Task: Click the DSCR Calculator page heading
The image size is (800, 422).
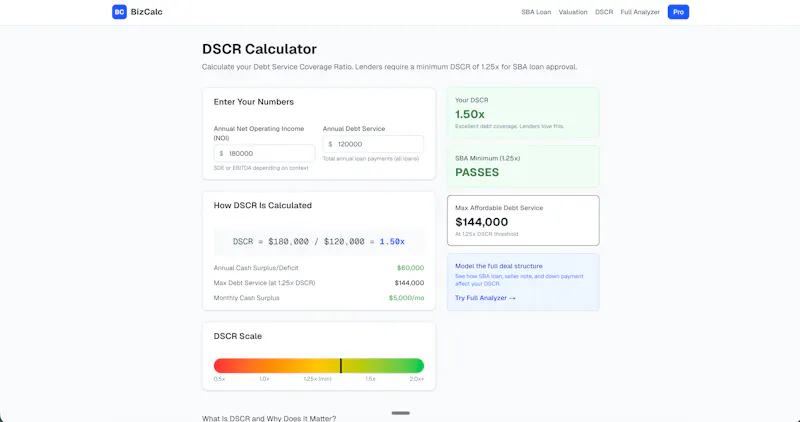Action: coord(259,49)
